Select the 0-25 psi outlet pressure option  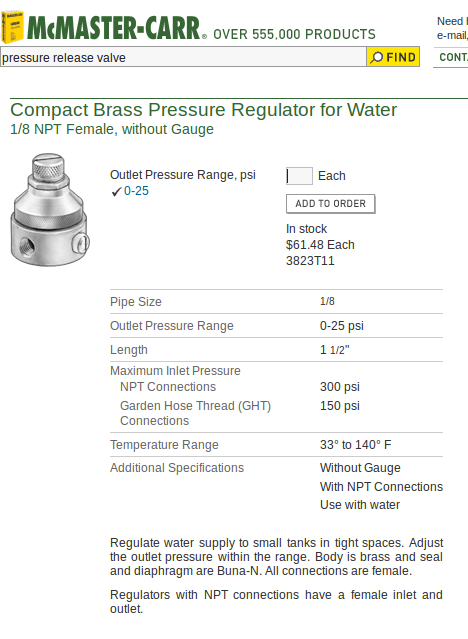tap(136, 191)
